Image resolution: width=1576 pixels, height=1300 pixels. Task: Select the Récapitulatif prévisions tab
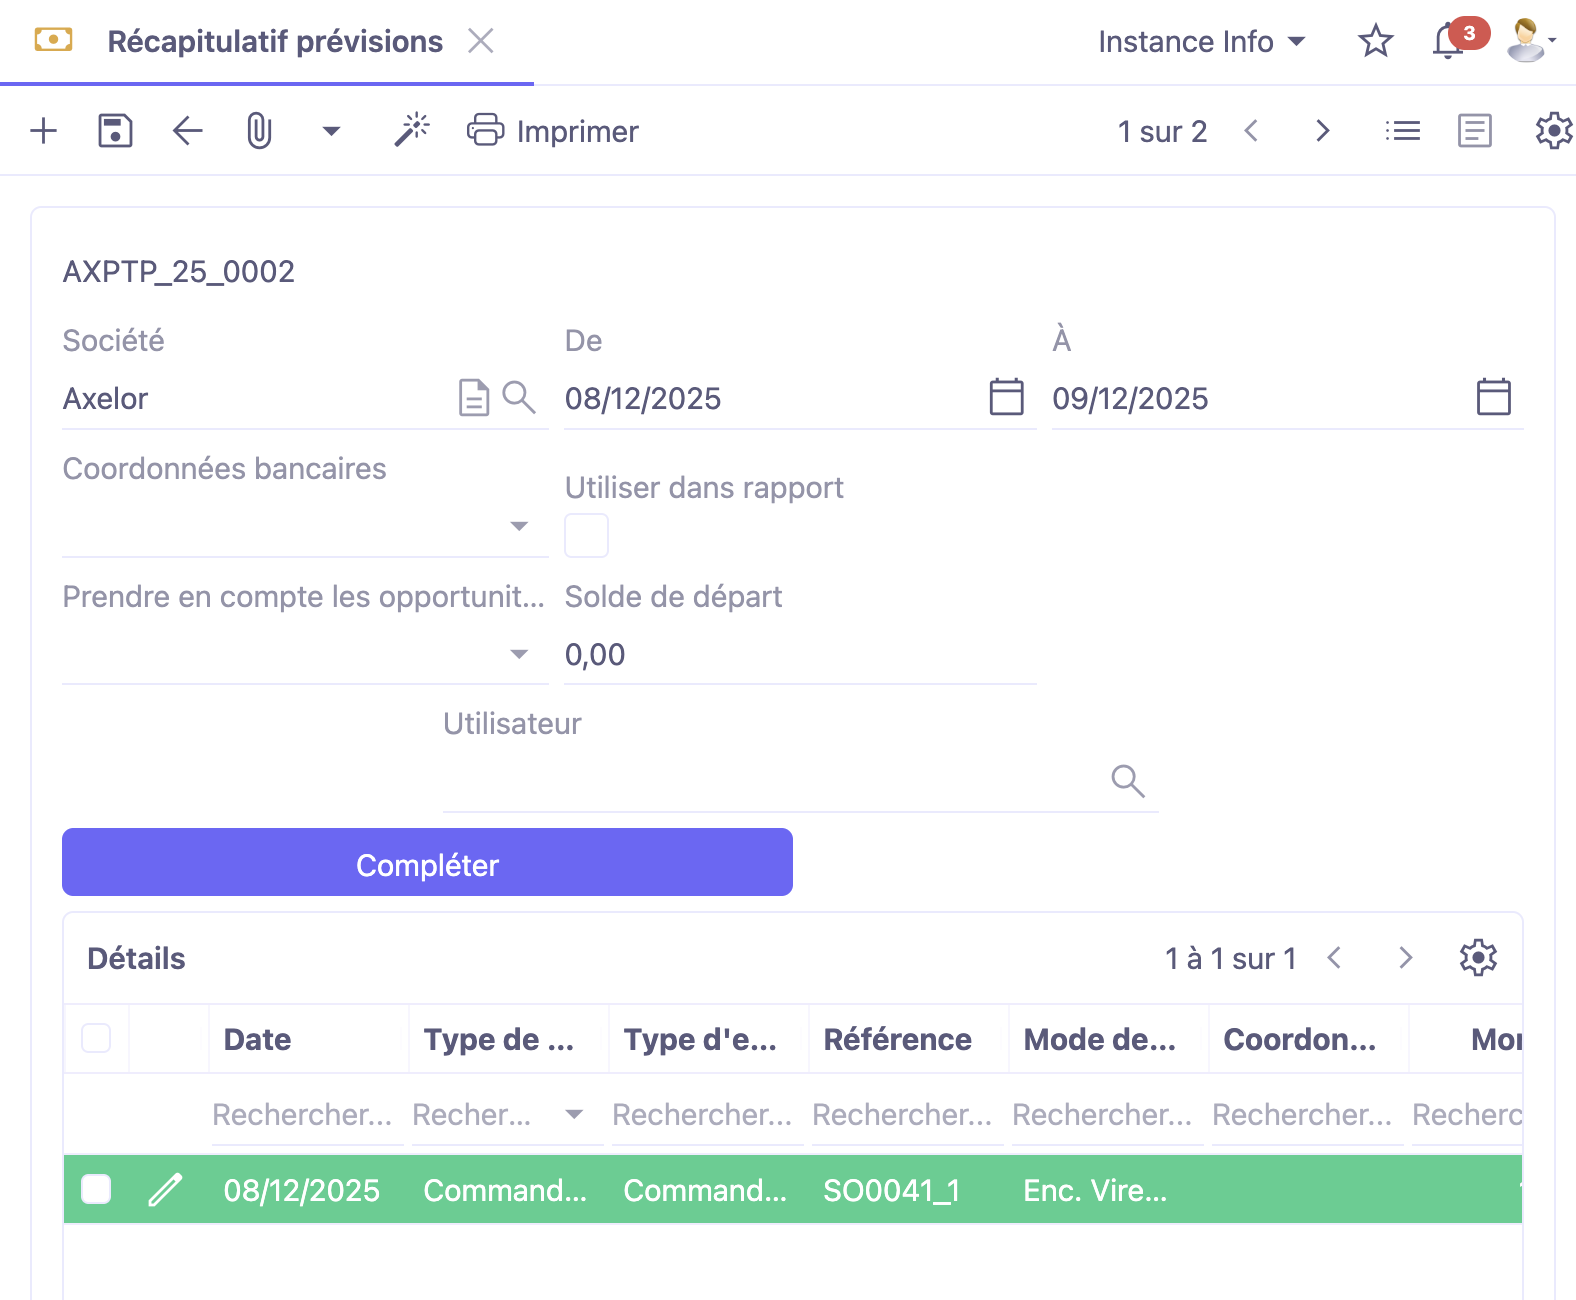pyautogui.click(x=274, y=42)
